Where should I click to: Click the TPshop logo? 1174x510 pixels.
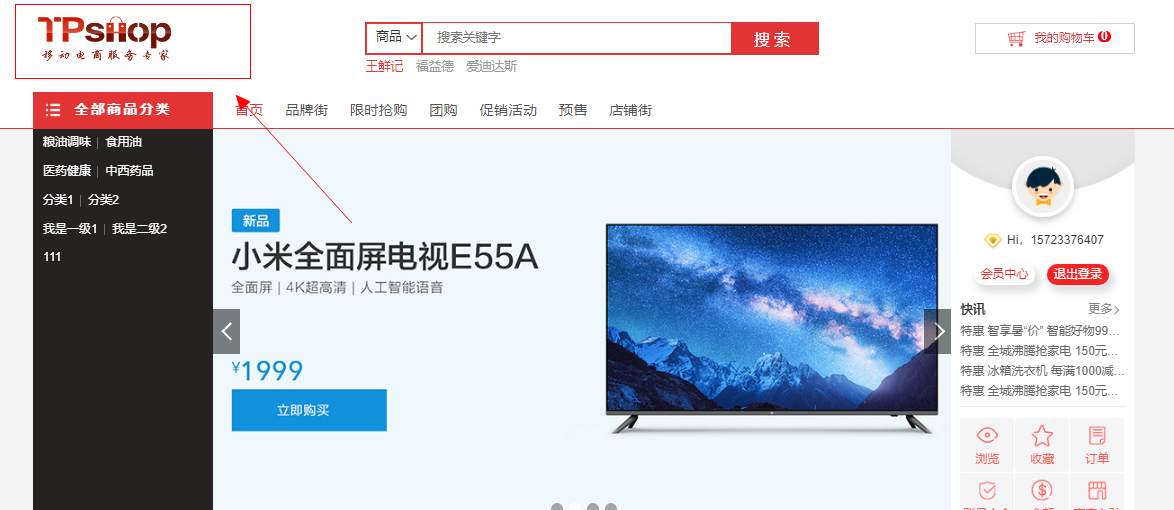pos(105,40)
